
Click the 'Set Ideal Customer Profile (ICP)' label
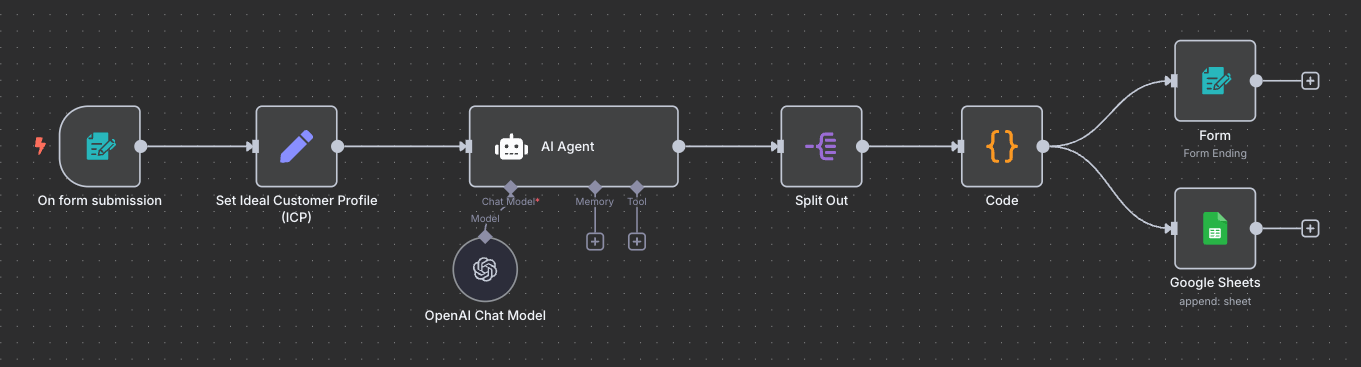coord(297,208)
